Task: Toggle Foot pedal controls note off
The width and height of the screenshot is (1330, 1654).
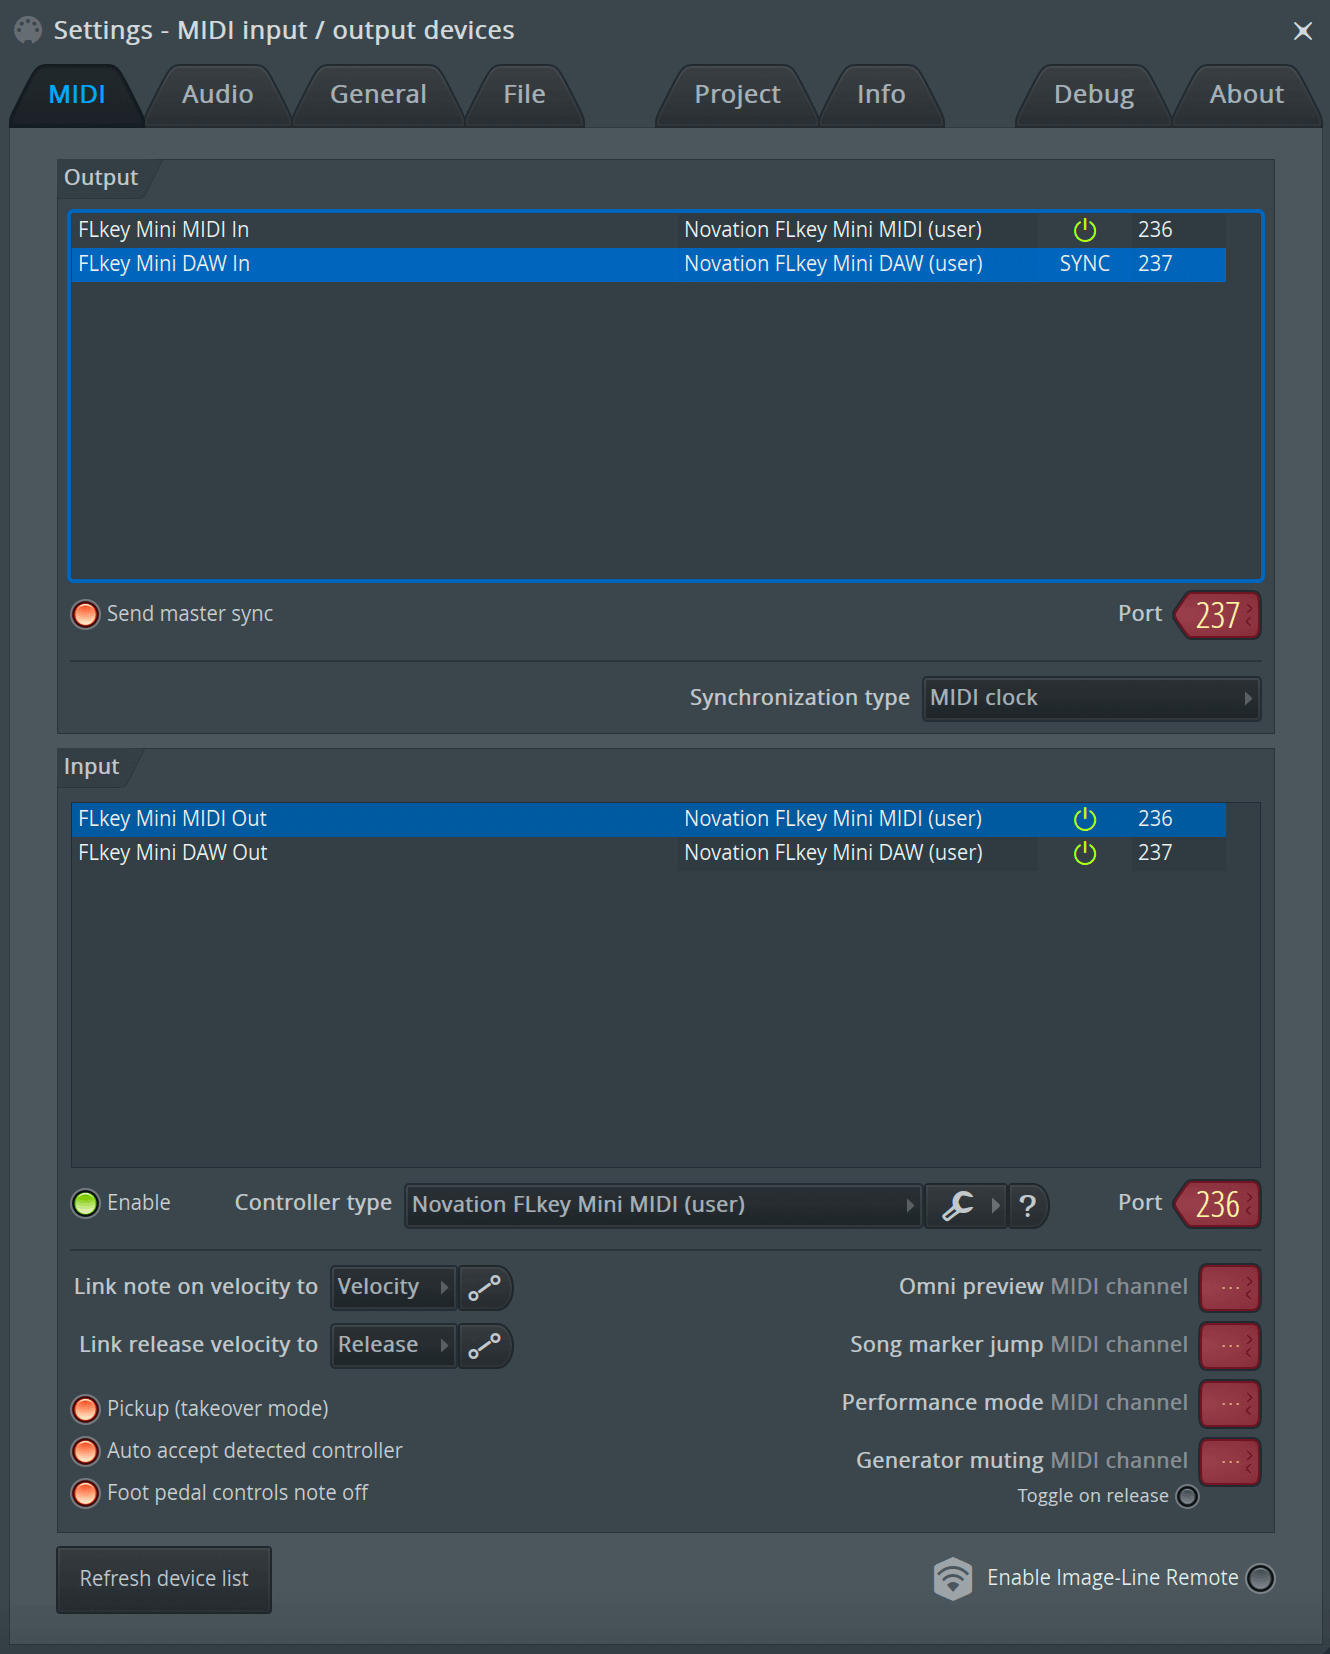Action: [86, 1493]
